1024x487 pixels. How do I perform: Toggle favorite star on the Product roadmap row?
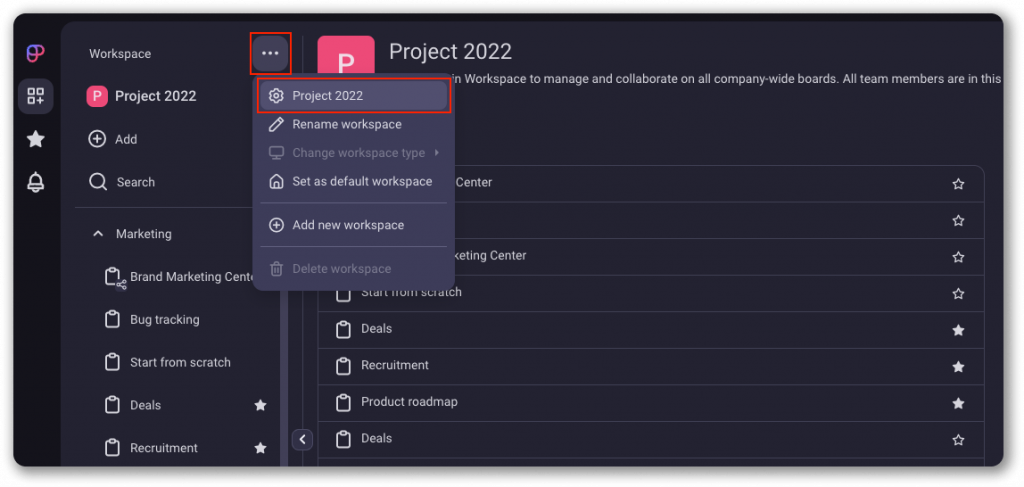[958, 403]
